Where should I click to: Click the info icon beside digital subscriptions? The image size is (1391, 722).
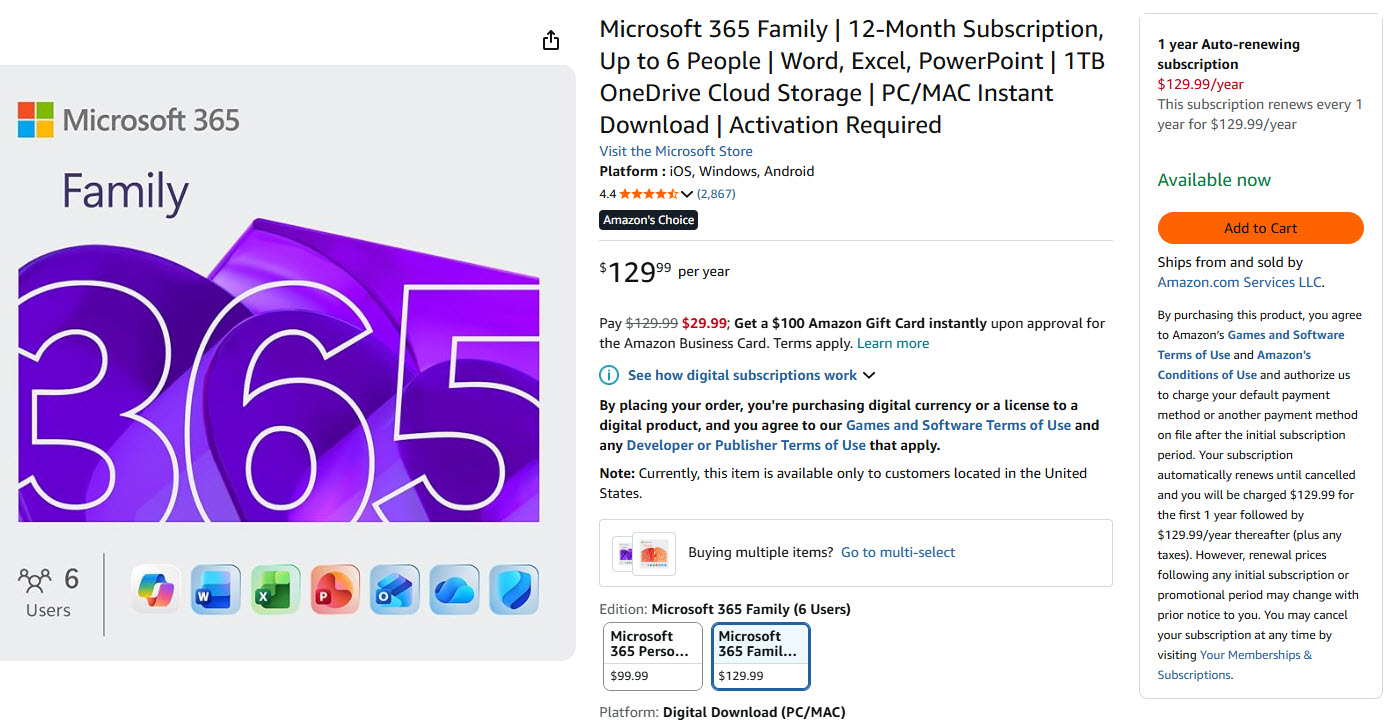pos(608,375)
